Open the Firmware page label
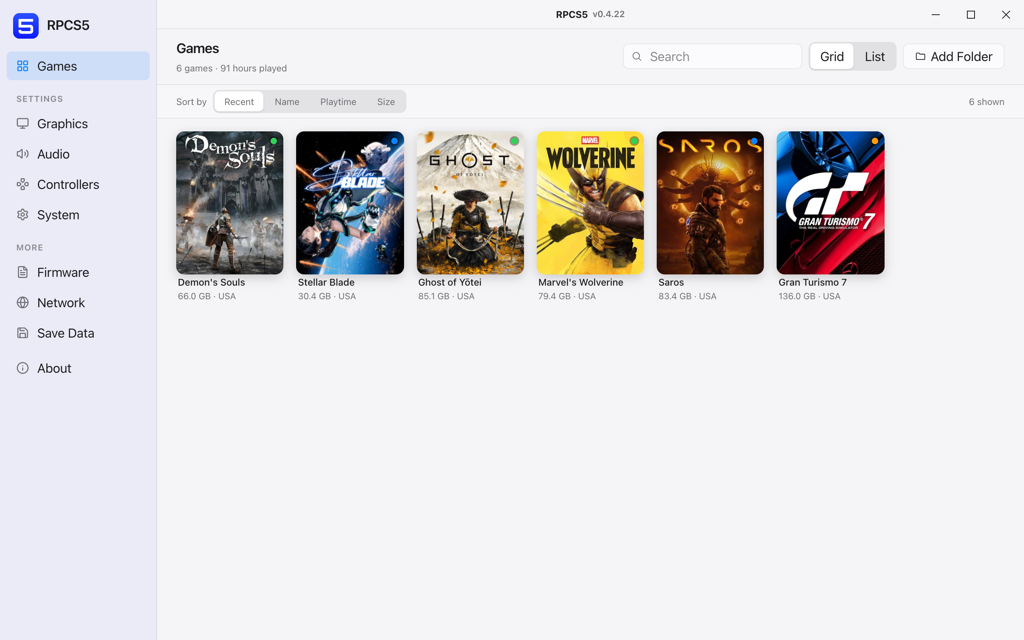This screenshot has width=1024, height=640. 63,272
